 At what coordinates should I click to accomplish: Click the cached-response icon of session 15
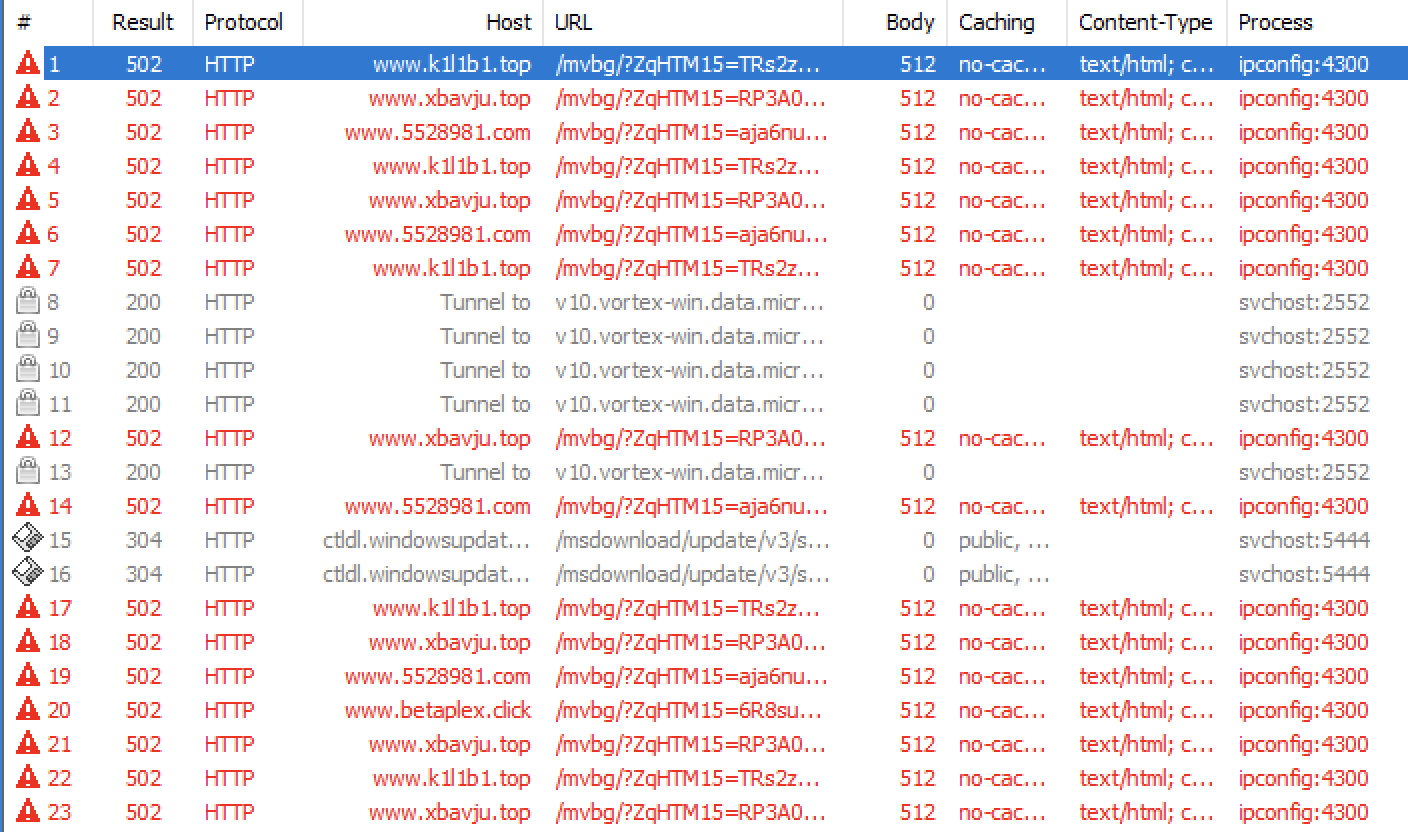point(28,540)
